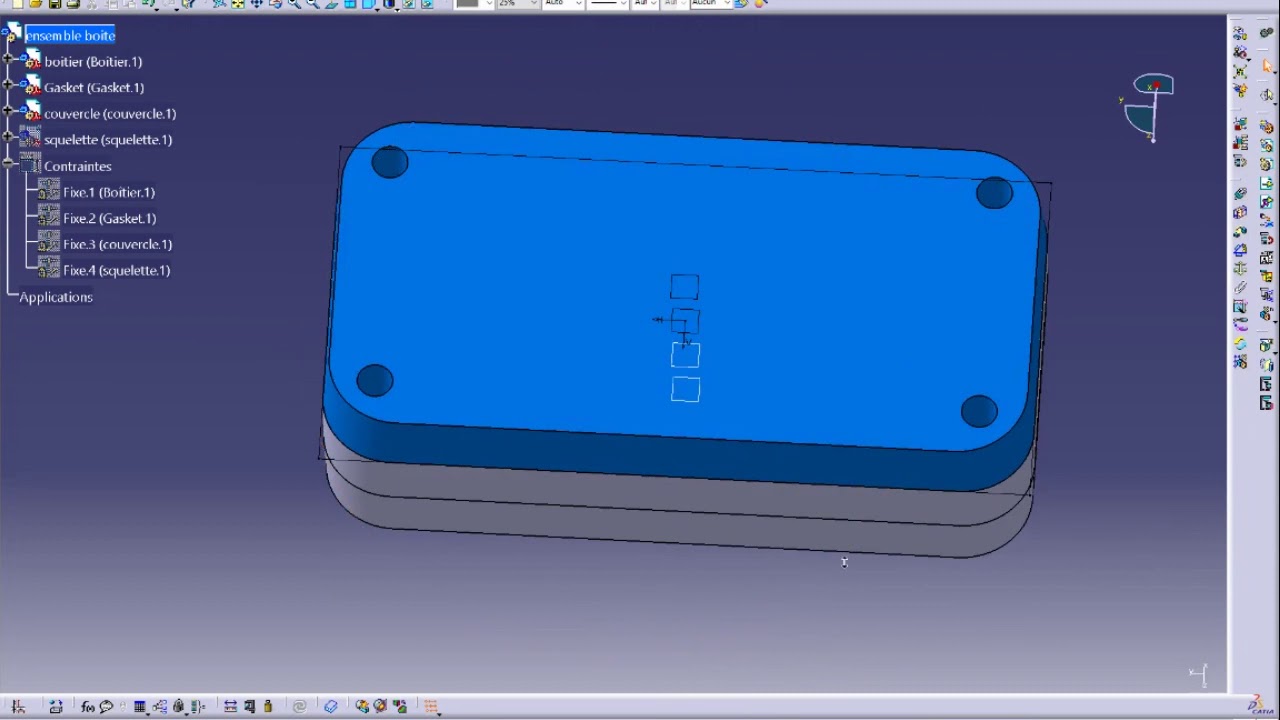Expand the squelette (squelette.1) branch

(x=8, y=139)
